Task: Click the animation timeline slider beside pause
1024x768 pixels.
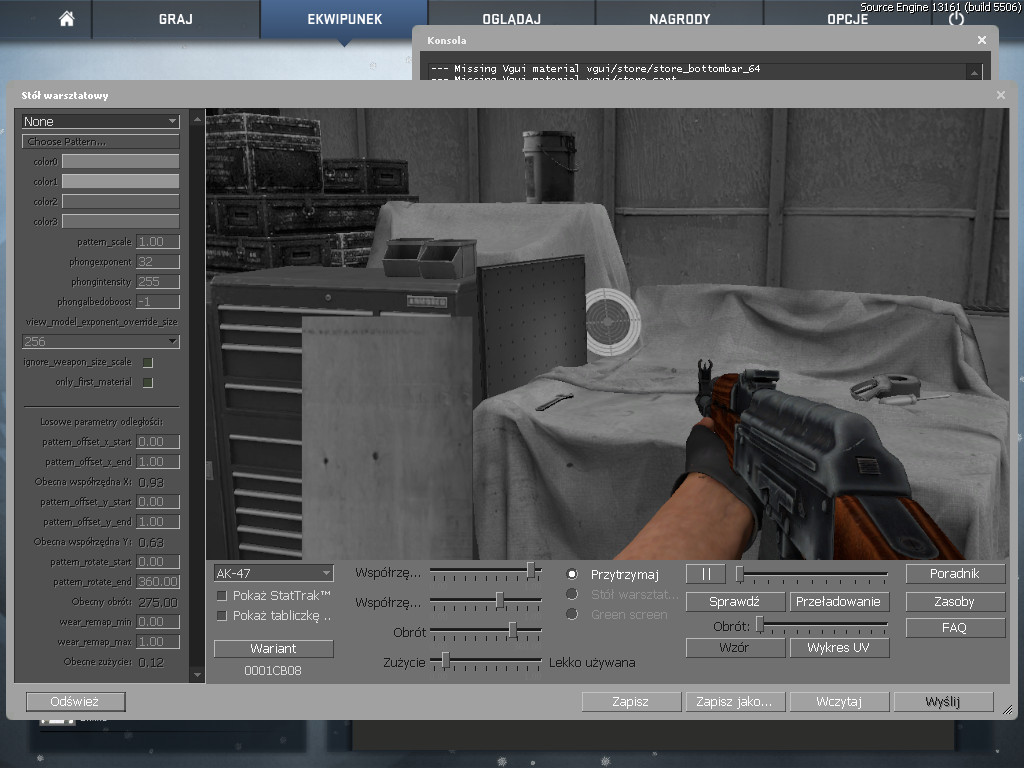Action: pos(812,575)
